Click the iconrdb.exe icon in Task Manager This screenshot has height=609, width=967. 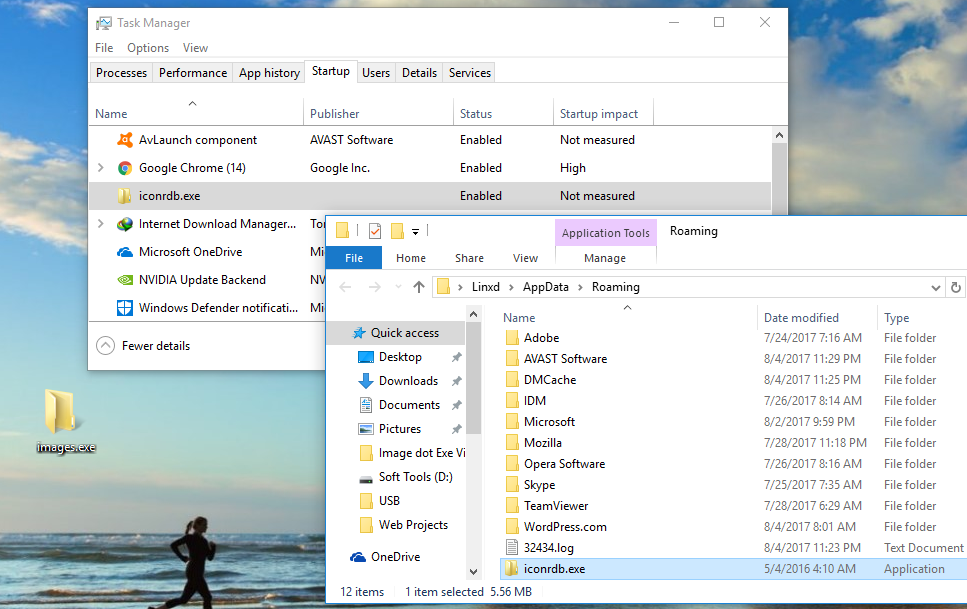click(125, 196)
